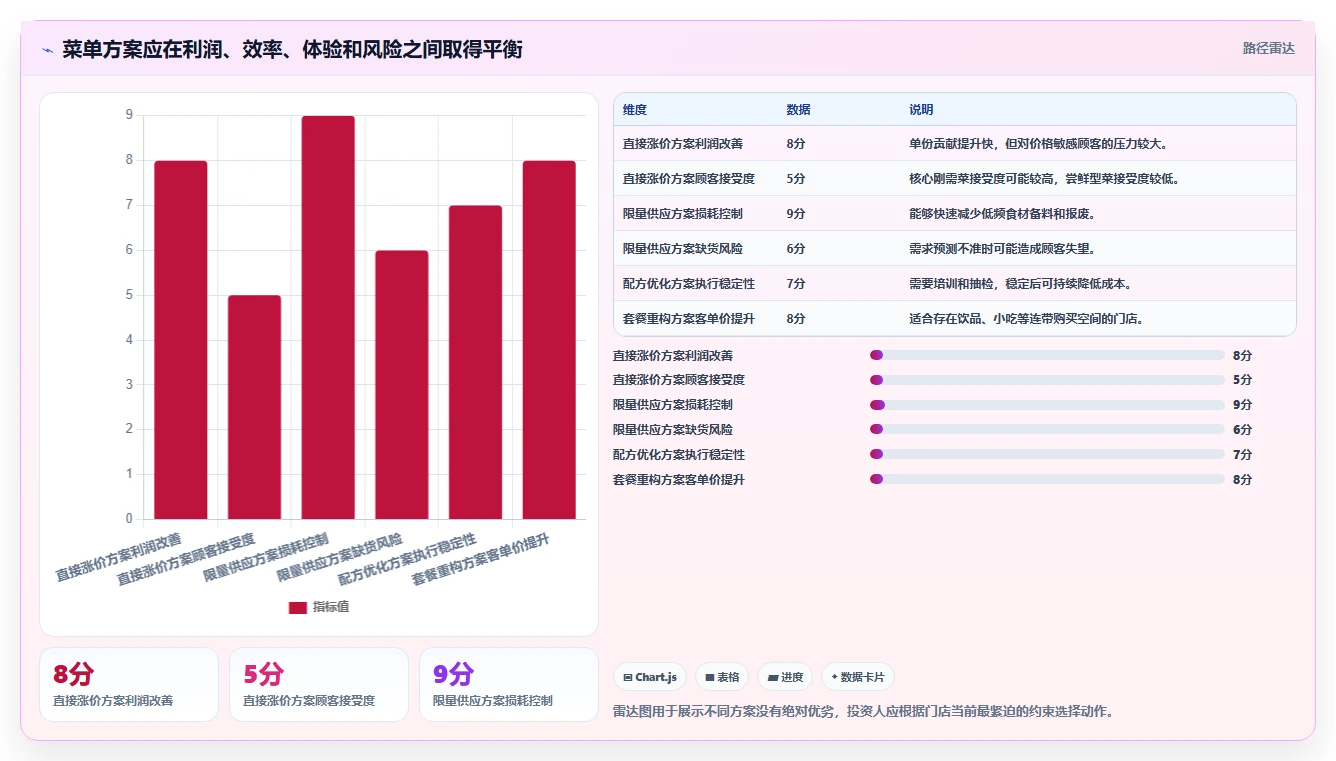1336x761 pixels.
Task: Select the Chart.js tag button
Action: coord(650,677)
